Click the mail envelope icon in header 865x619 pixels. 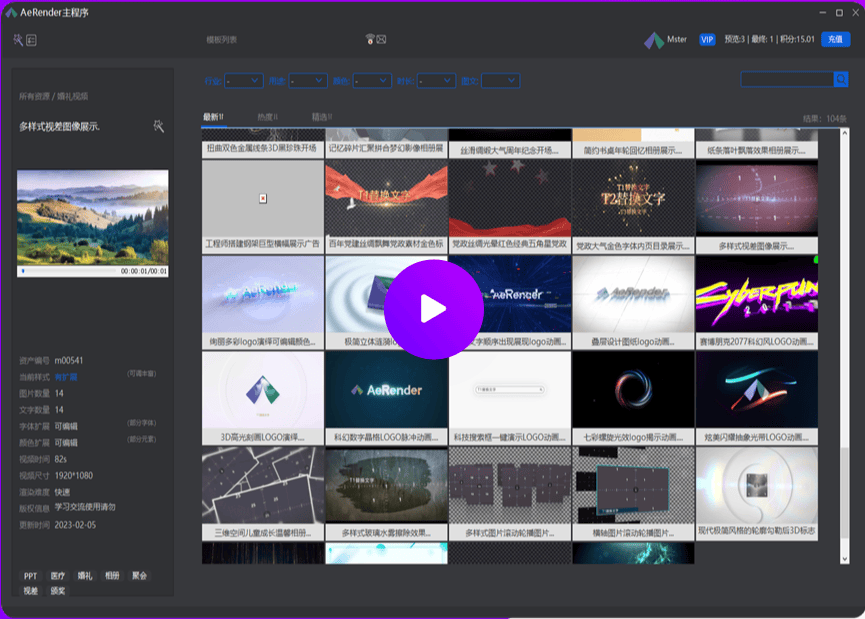381,40
